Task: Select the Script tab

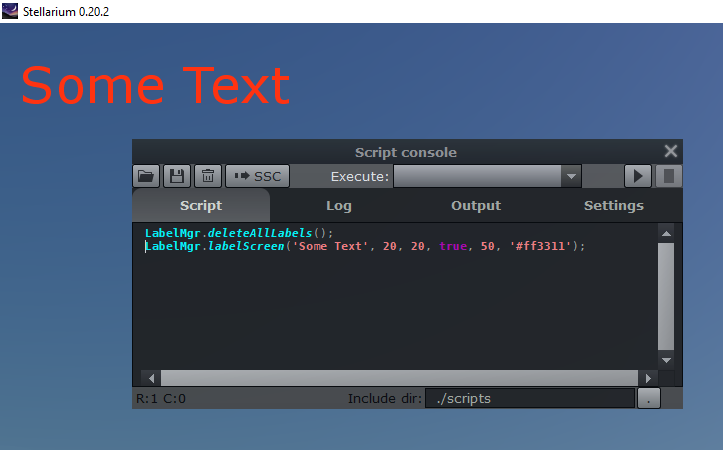Action: click(201, 206)
